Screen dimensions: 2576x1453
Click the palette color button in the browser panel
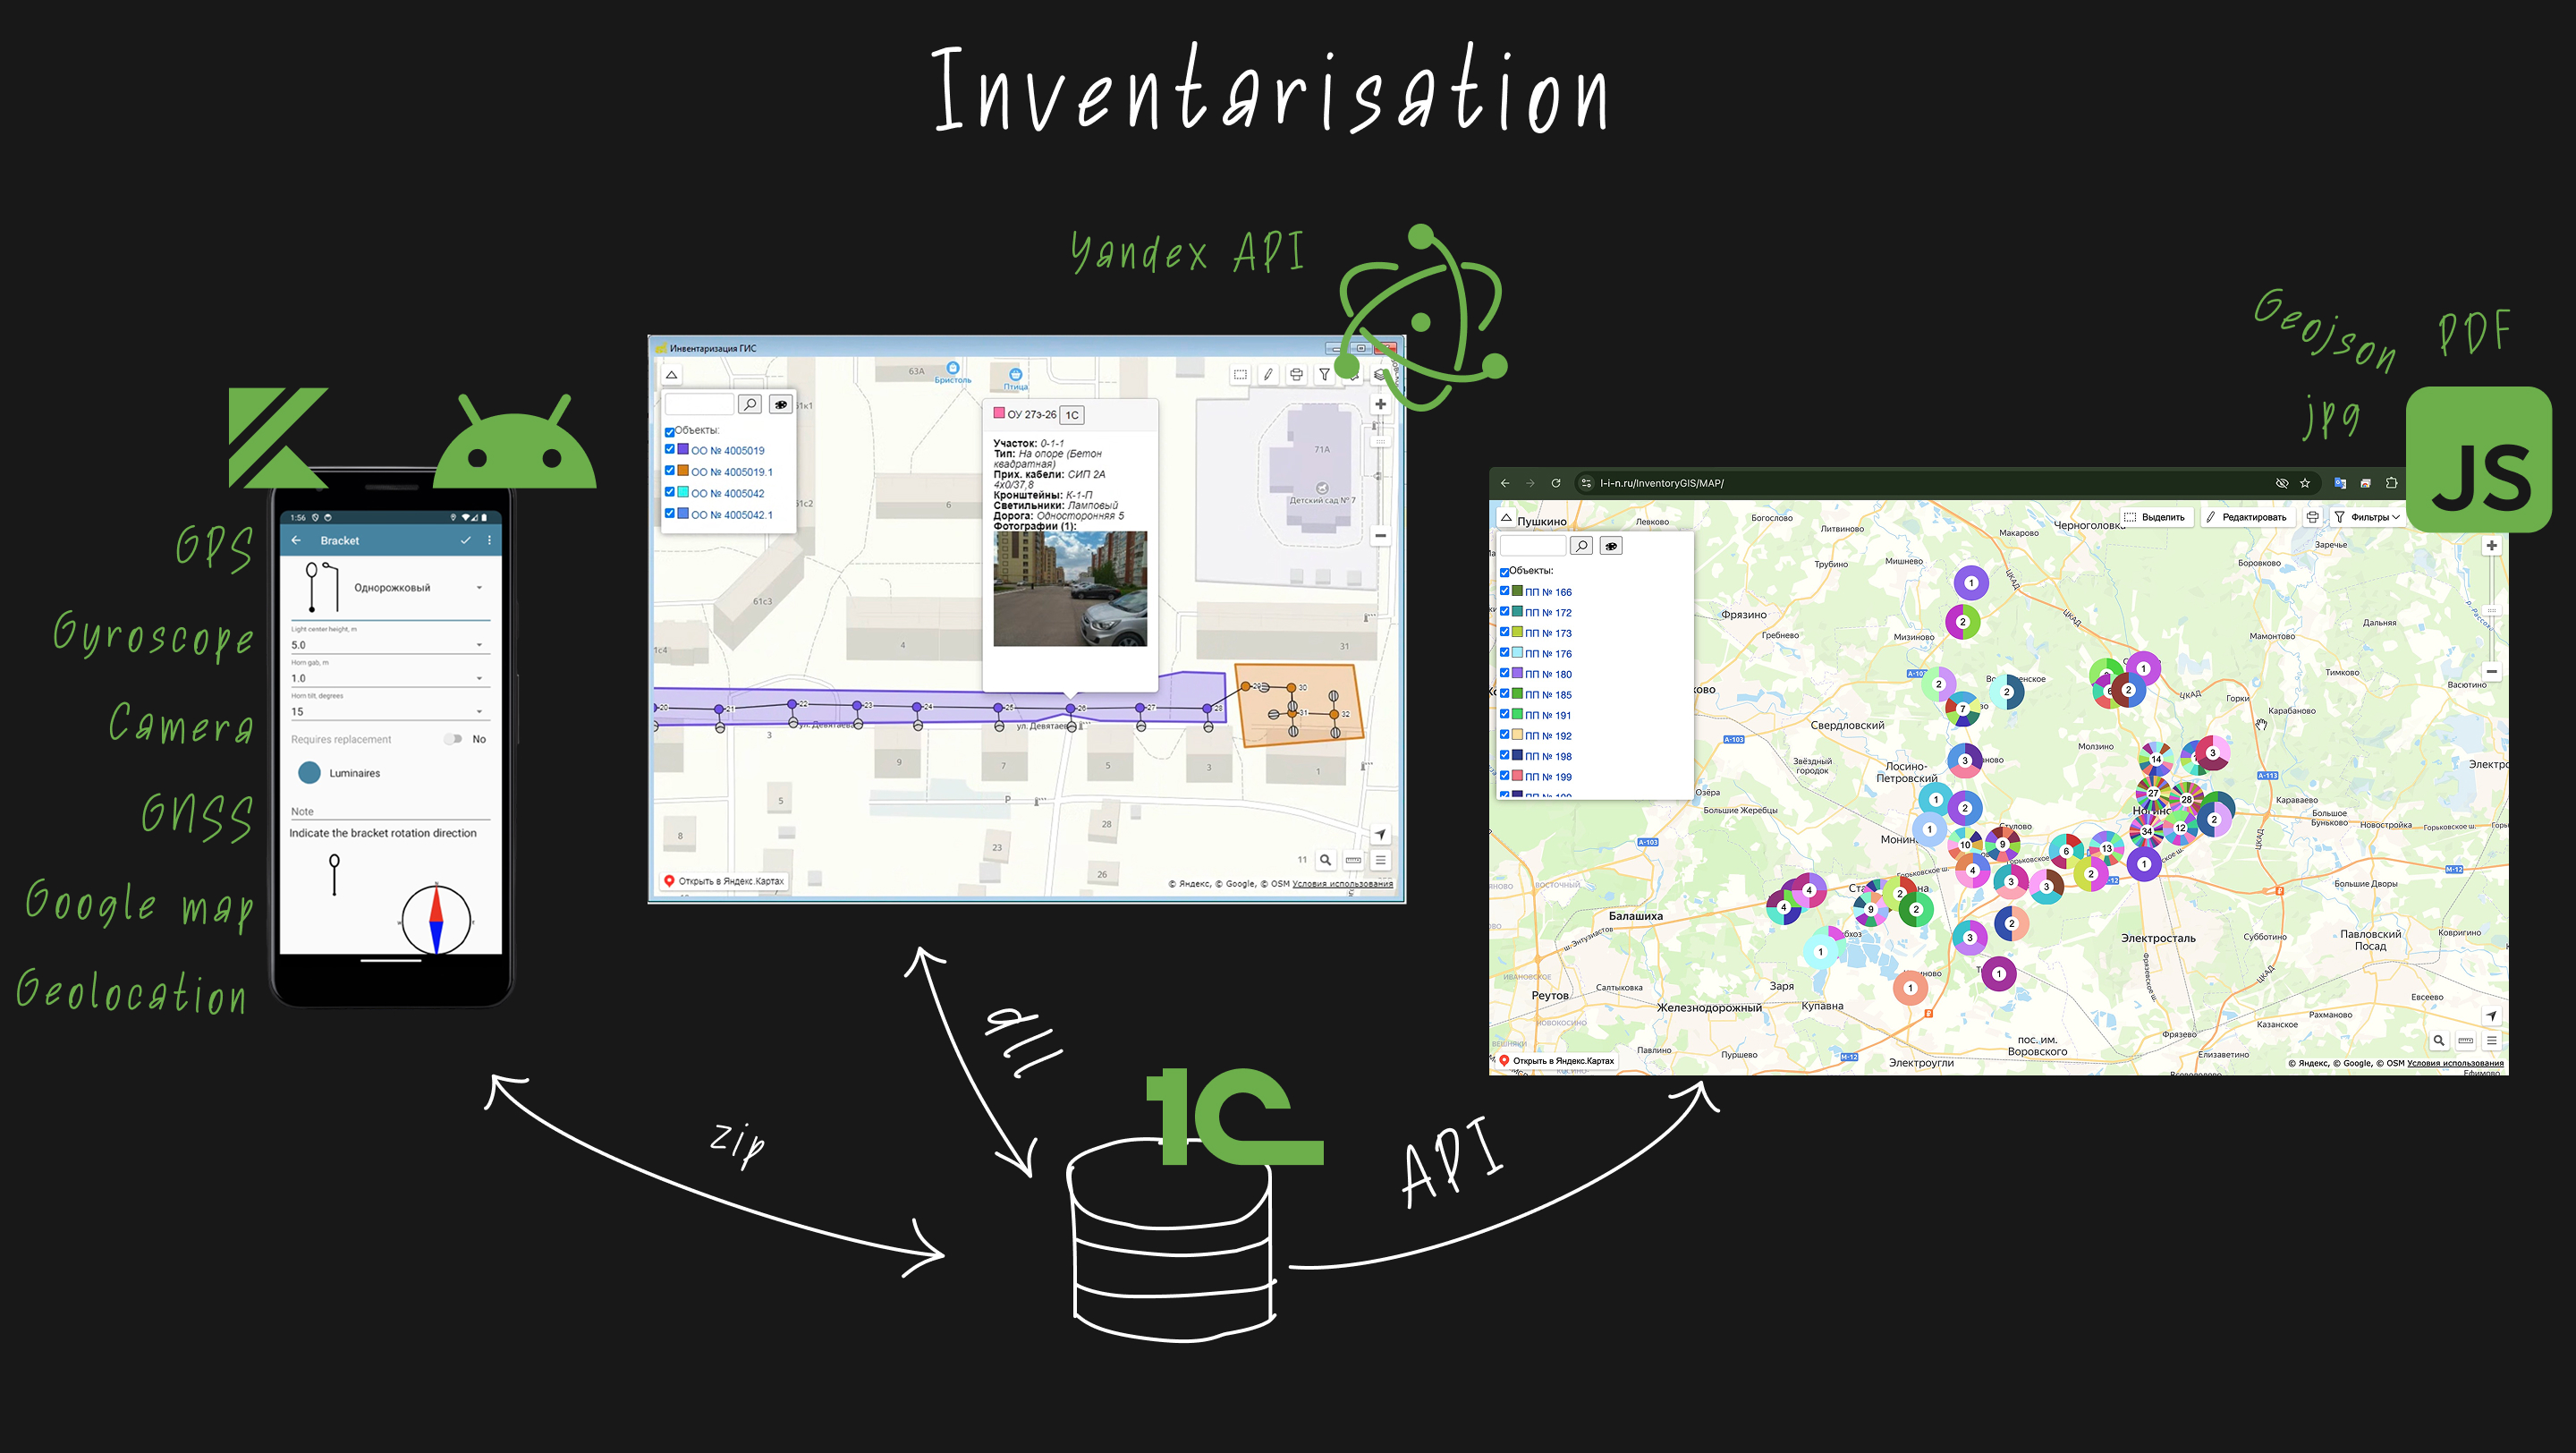[1611, 545]
